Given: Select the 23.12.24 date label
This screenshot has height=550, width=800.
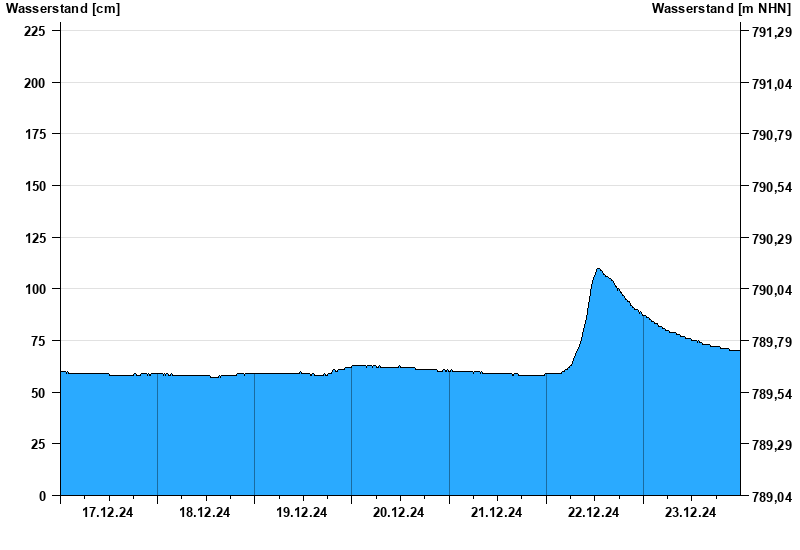Looking at the screenshot, I should coord(690,512).
